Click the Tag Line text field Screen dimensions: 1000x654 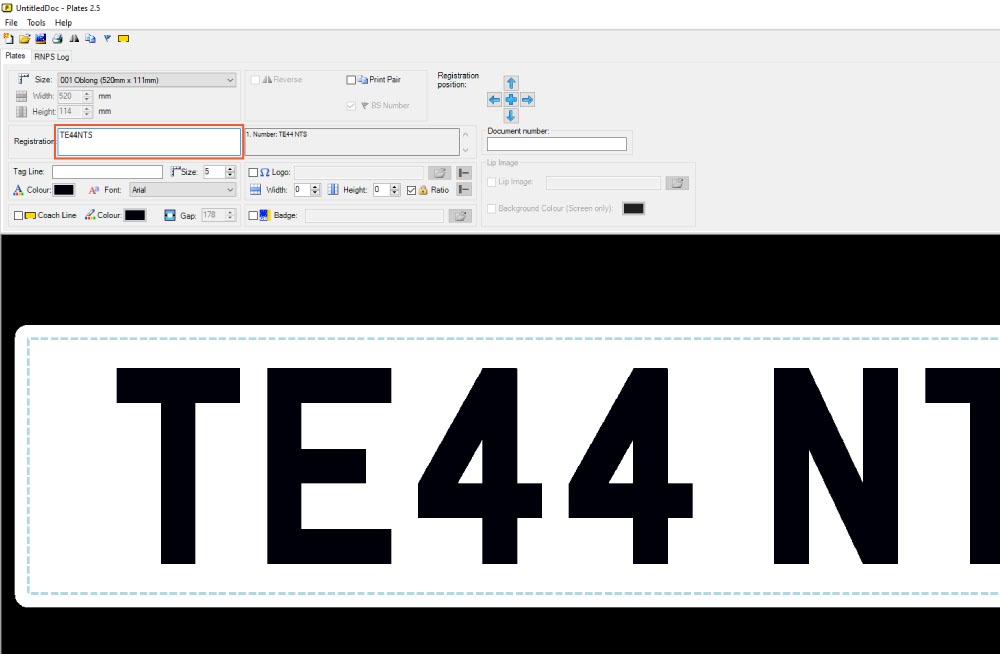[107, 172]
